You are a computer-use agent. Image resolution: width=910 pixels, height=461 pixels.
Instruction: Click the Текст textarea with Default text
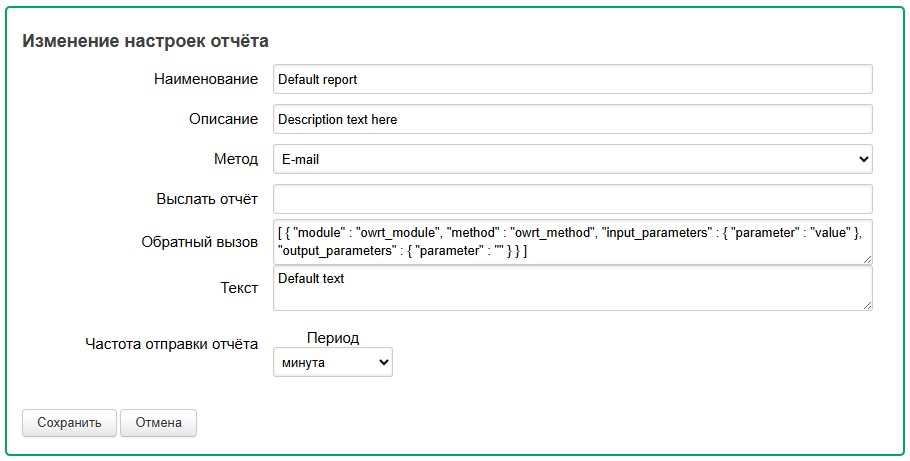572,288
